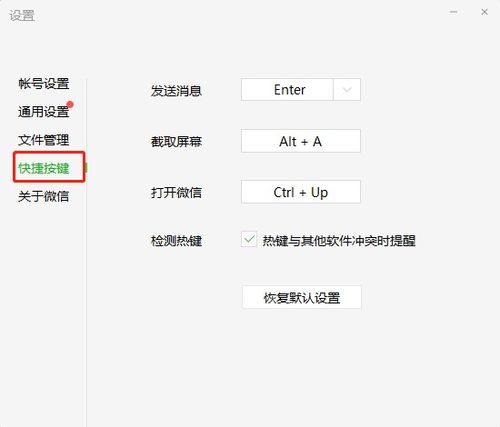This screenshot has width=500, height=427.
Task: Select the 快捷按键 shortcuts tab
Action: coord(44,168)
